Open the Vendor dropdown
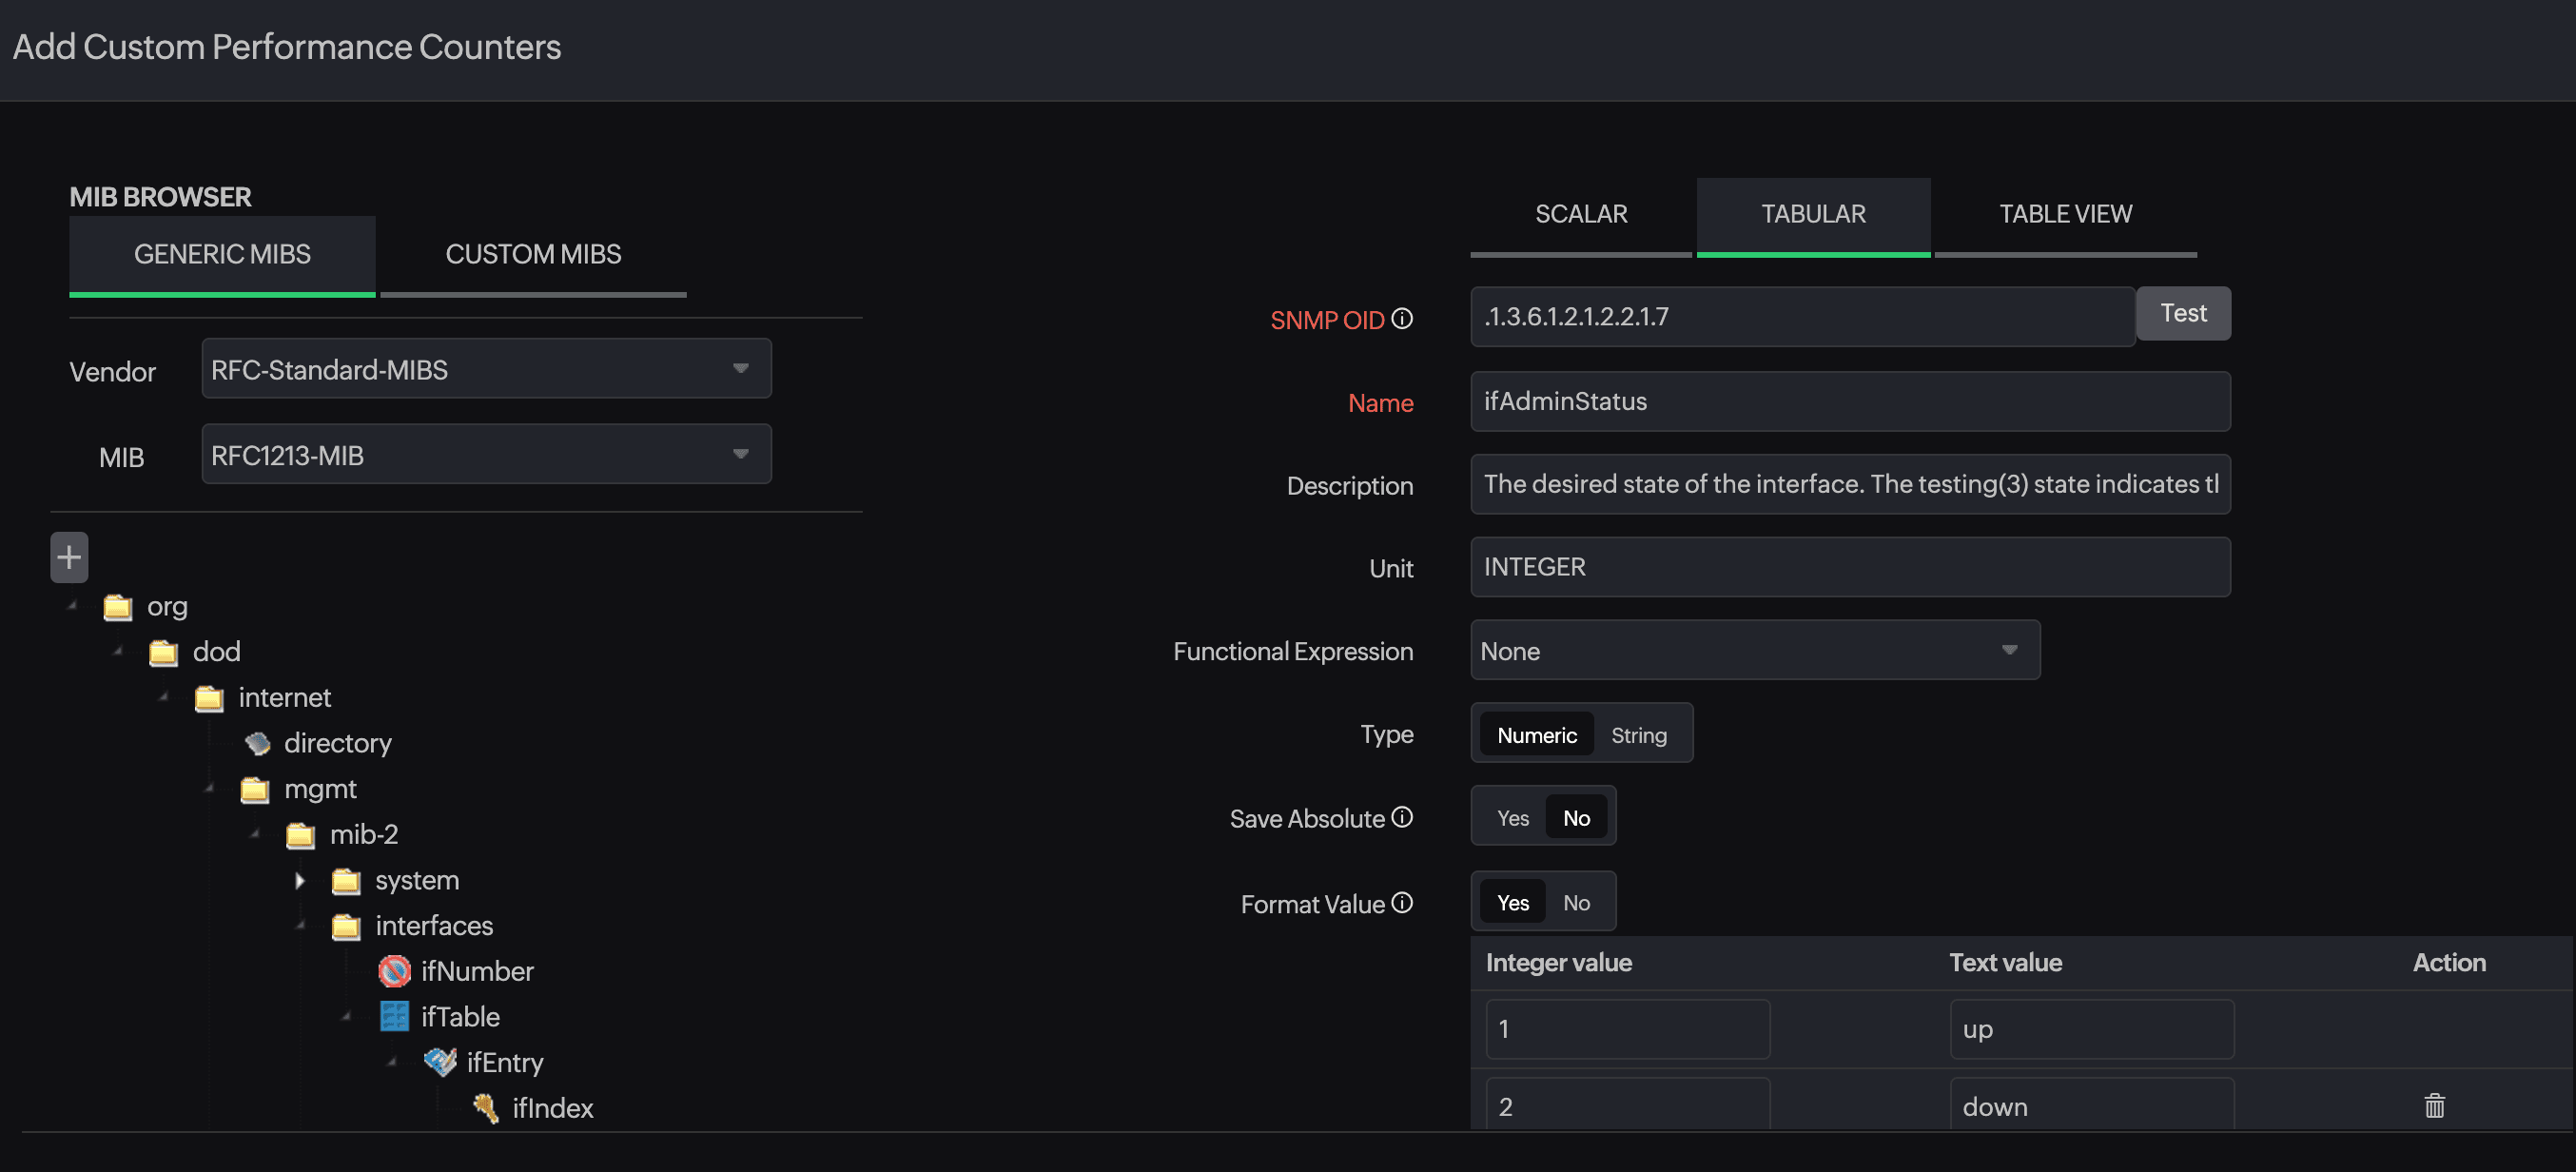 click(x=486, y=369)
